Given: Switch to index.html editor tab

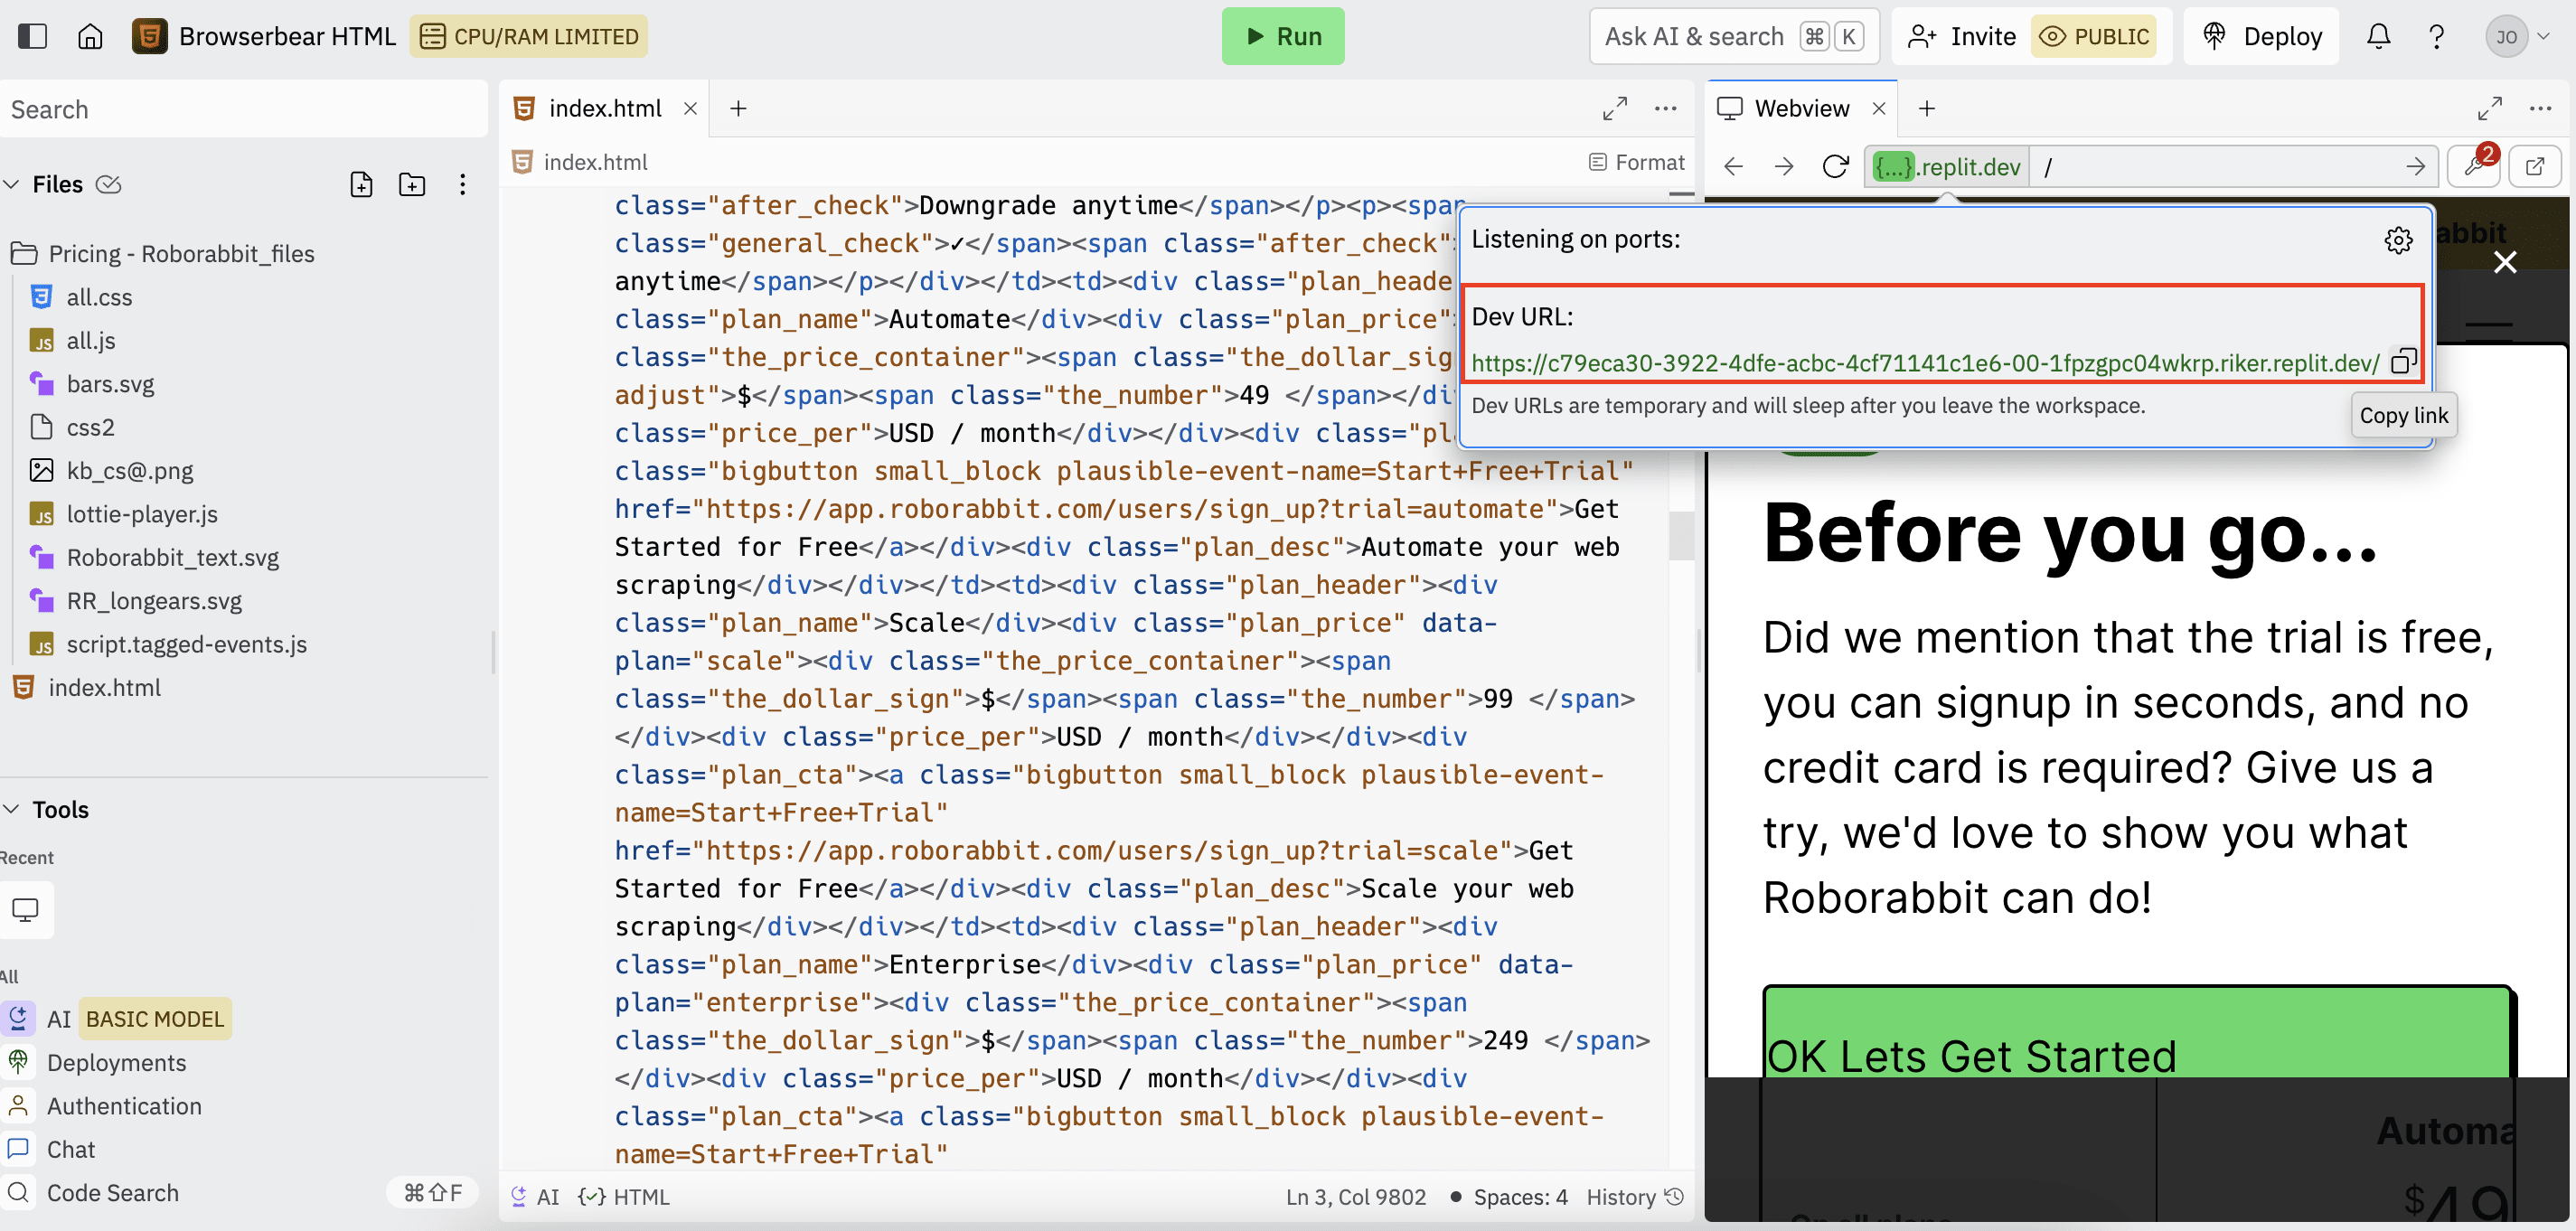Looking at the screenshot, I should coord(604,108).
